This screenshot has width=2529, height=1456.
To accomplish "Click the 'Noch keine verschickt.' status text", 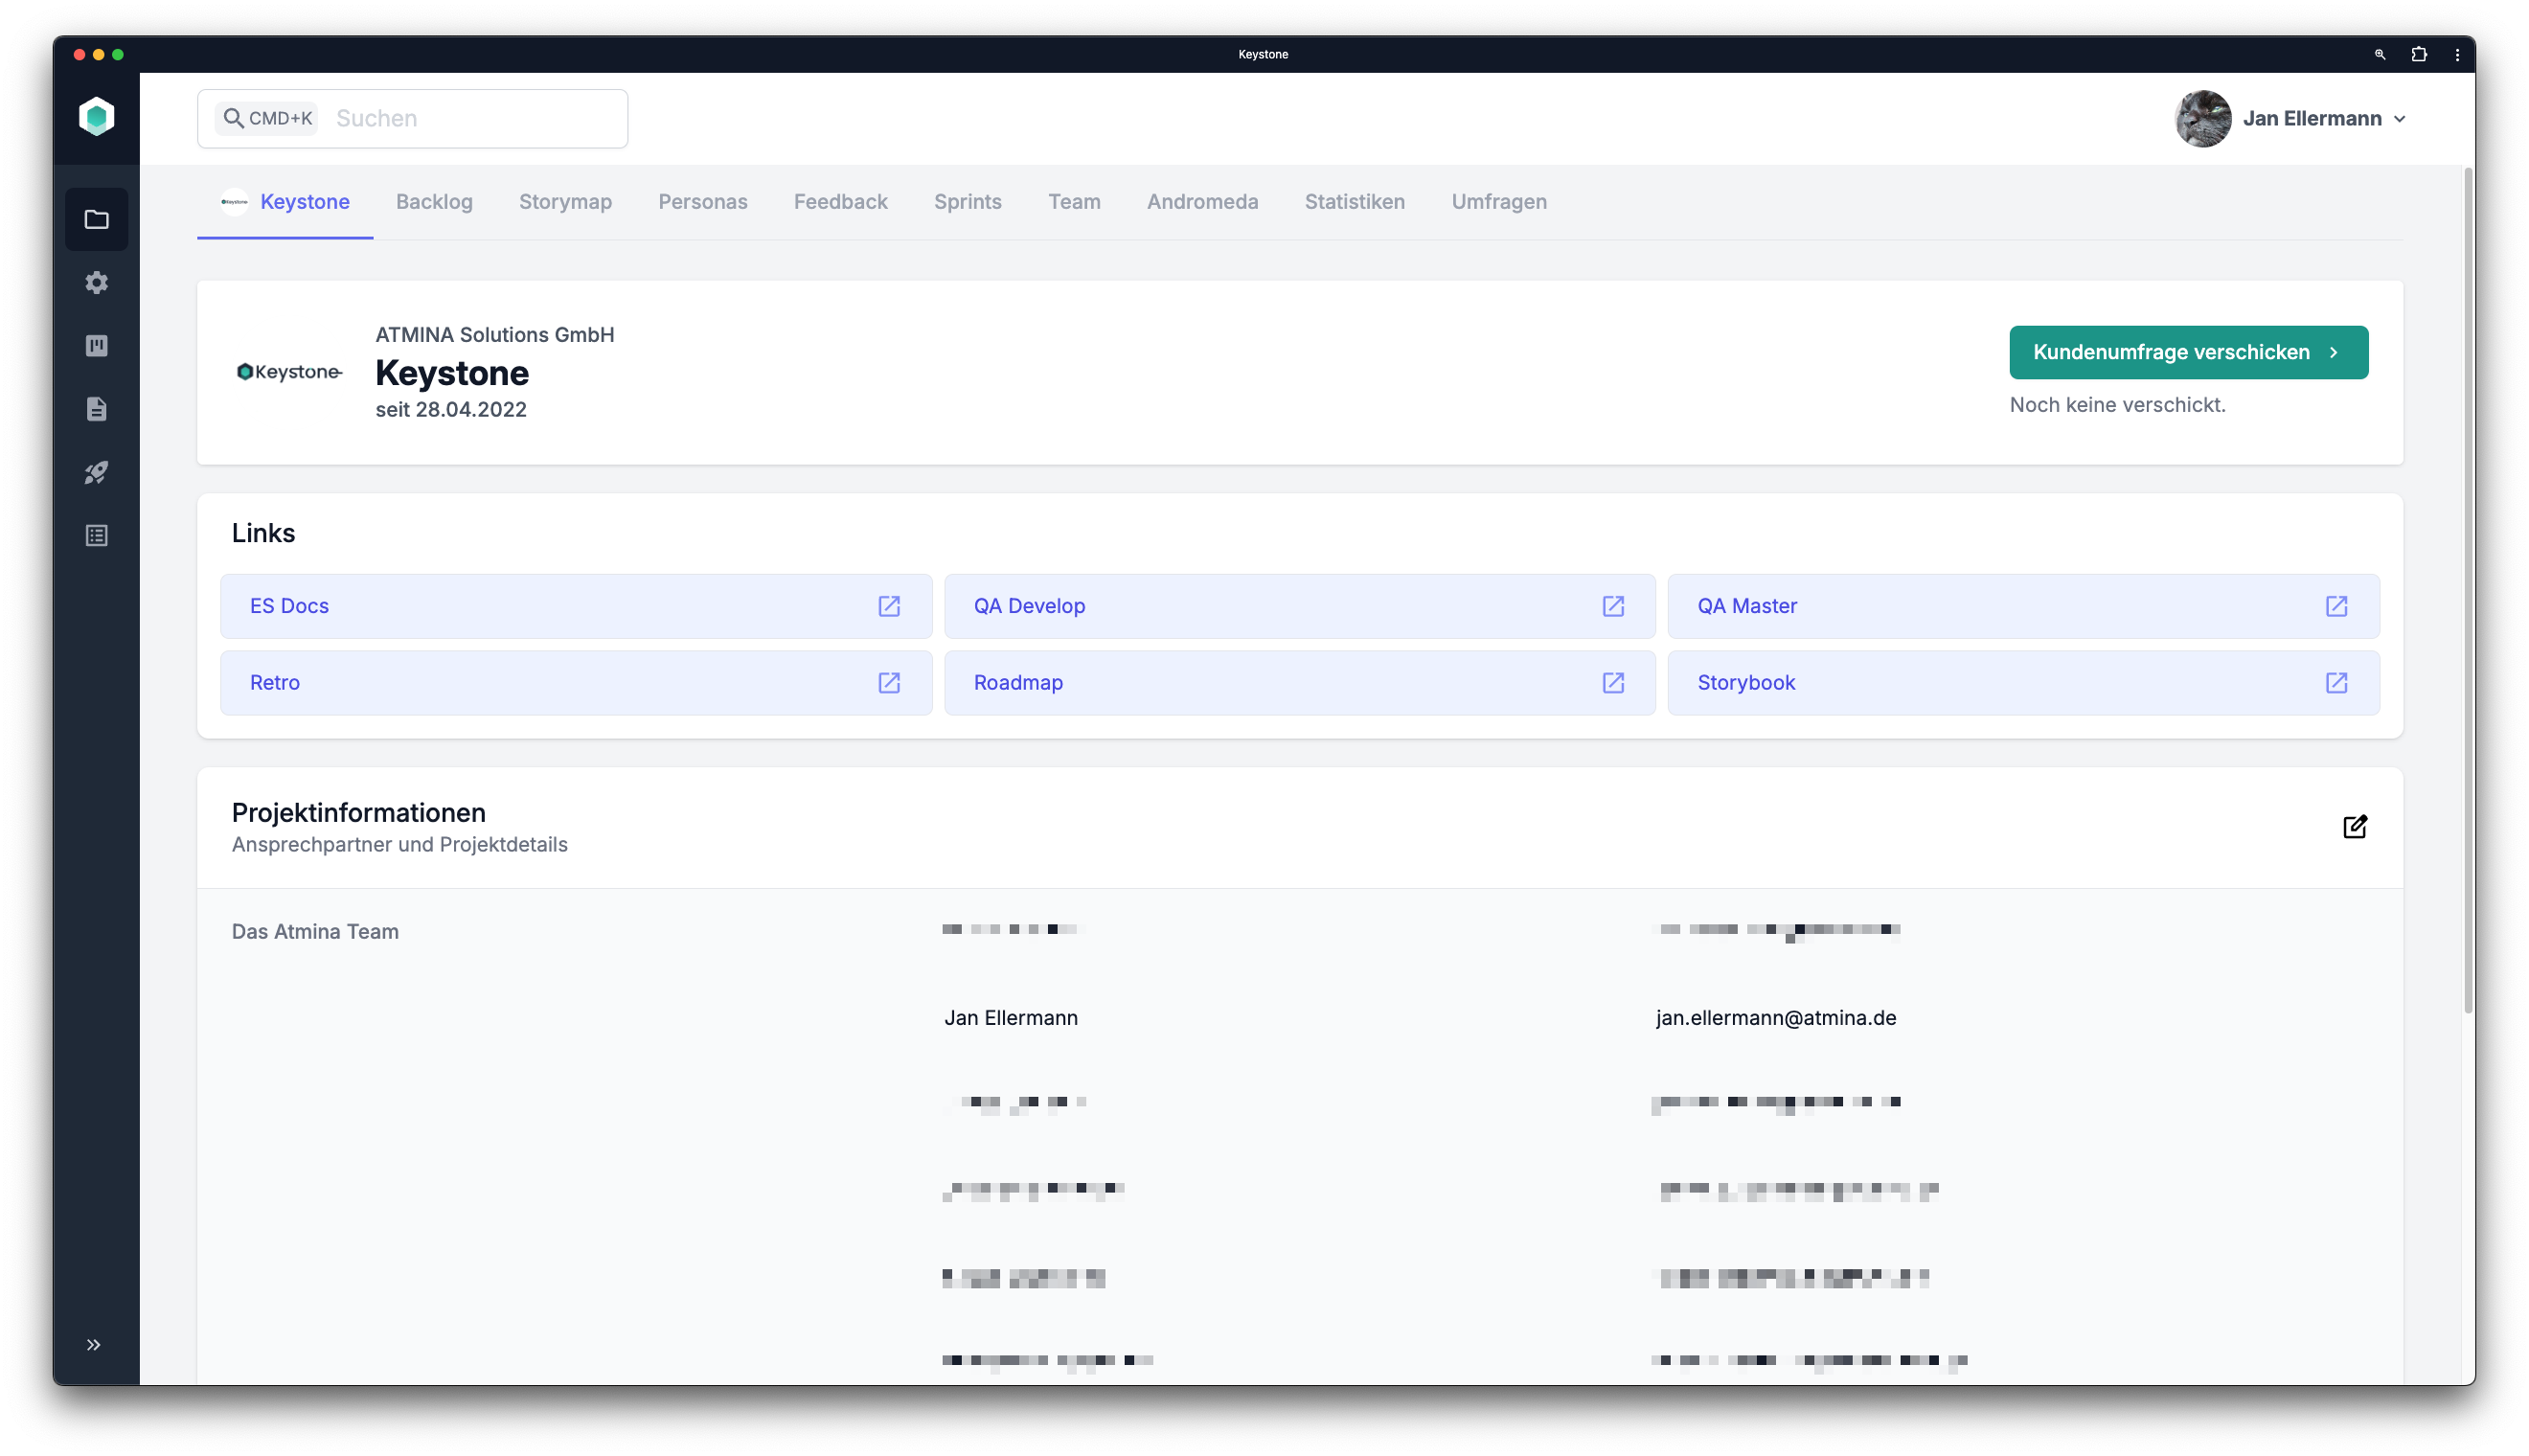I will [2116, 405].
